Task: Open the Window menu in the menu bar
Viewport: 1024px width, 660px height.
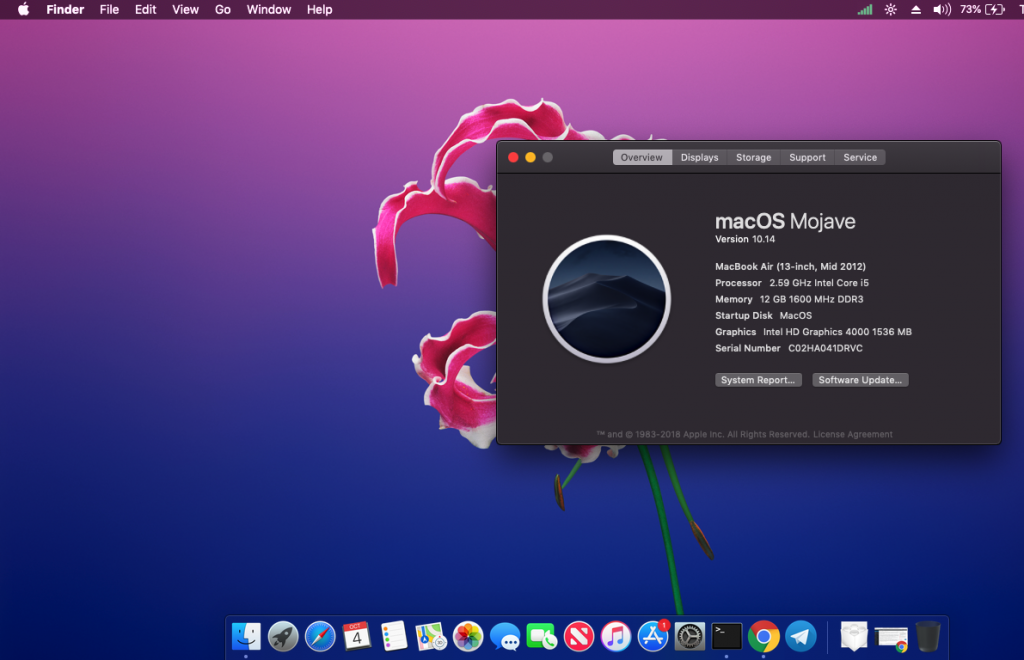Action: [268, 9]
